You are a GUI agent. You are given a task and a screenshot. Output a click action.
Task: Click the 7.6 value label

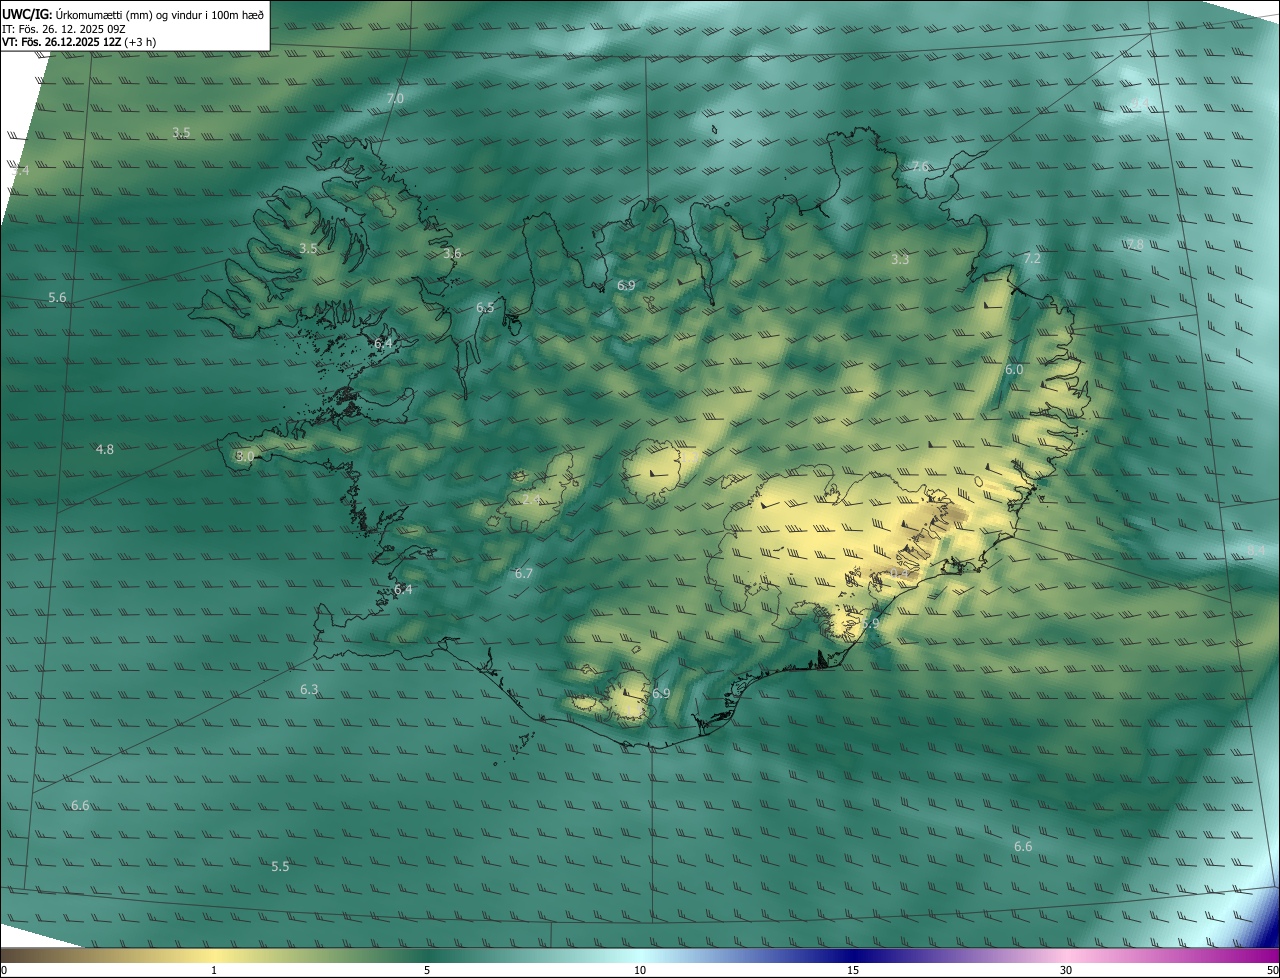coord(921,166)
